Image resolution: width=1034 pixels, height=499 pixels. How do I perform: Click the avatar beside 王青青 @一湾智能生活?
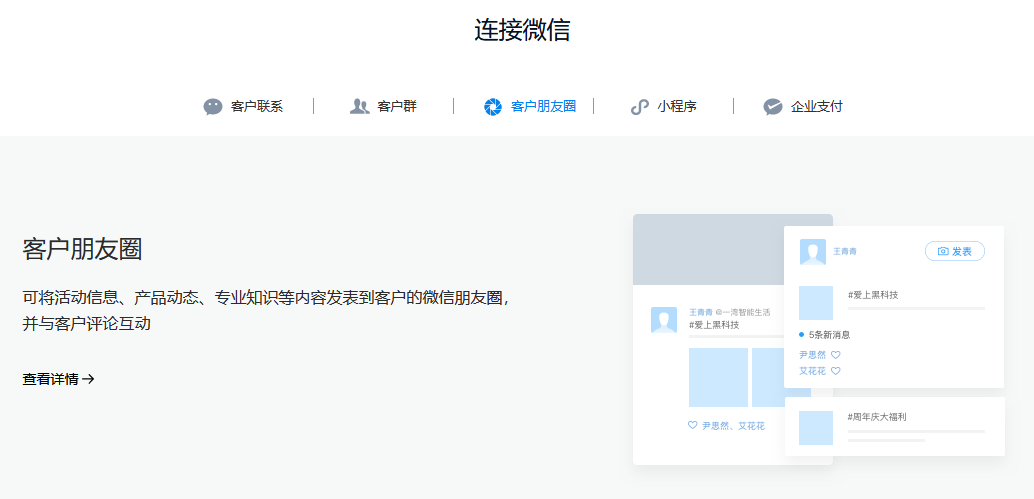click(x=663, y=320)
